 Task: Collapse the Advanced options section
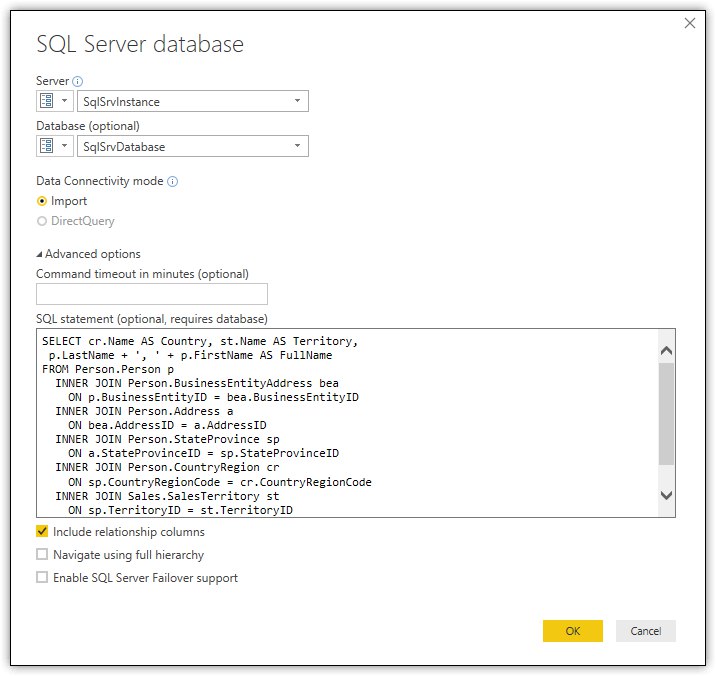tap(39, 254)
